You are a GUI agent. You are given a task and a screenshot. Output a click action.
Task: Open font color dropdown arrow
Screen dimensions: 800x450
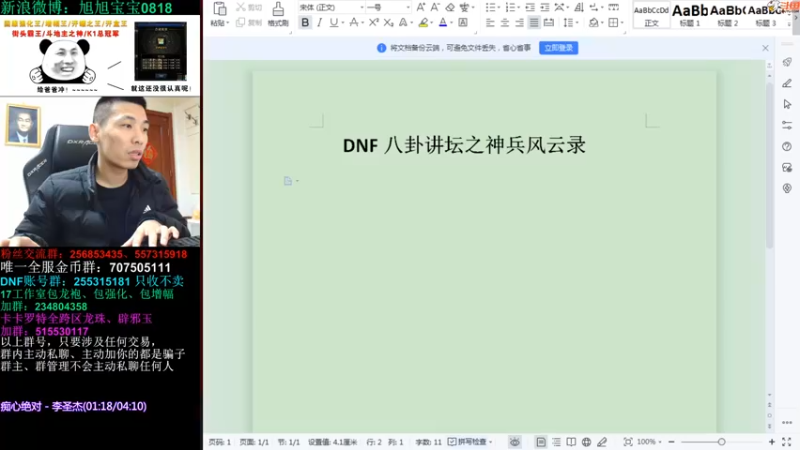click(x=452, y=23)
